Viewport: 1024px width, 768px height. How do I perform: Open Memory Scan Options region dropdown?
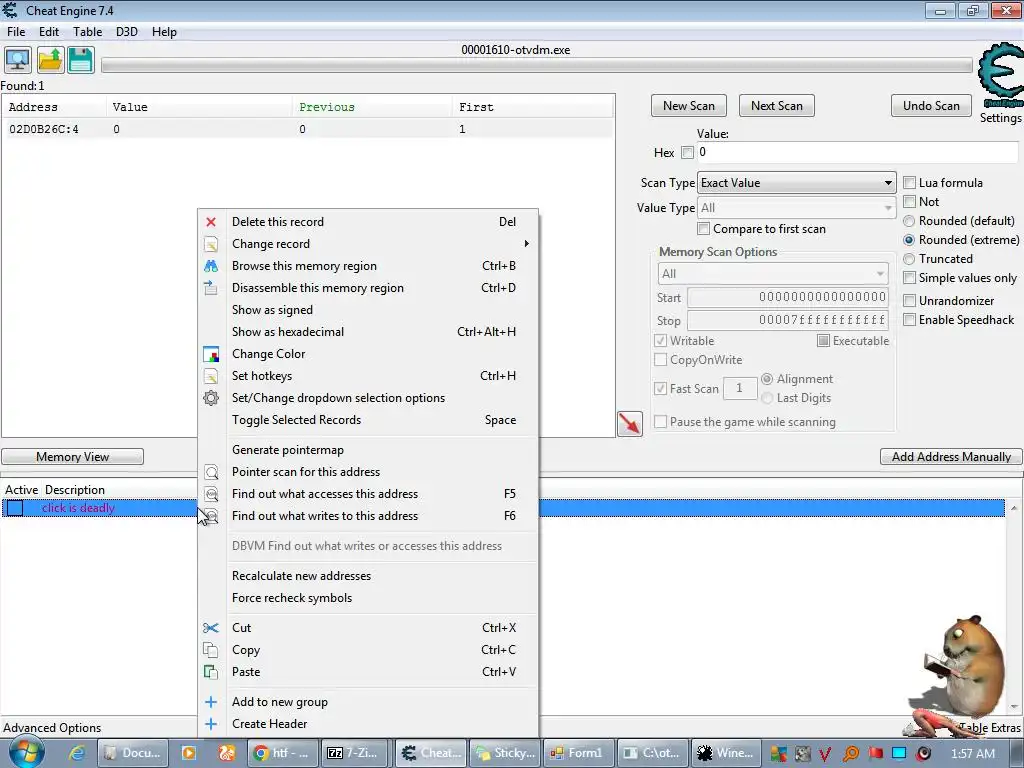tap(773, 274)
